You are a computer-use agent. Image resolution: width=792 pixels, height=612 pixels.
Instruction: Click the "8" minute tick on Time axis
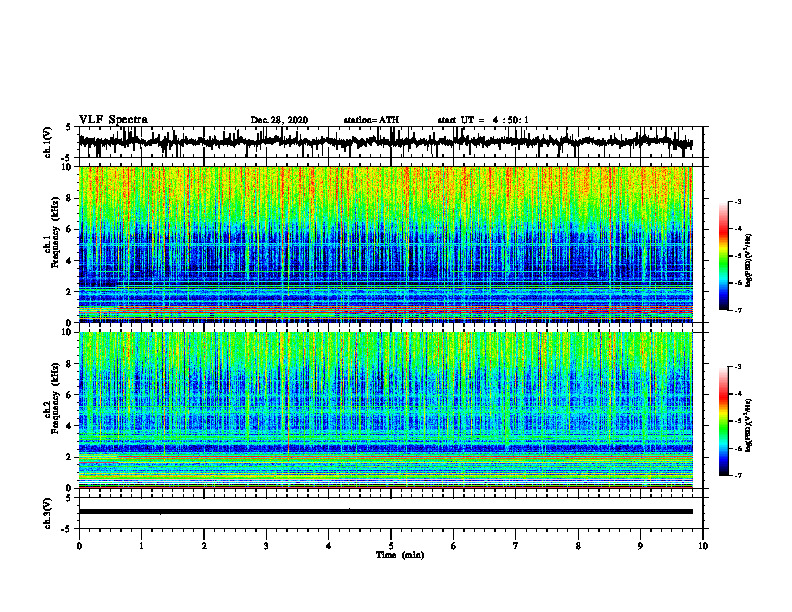point(578,546)
